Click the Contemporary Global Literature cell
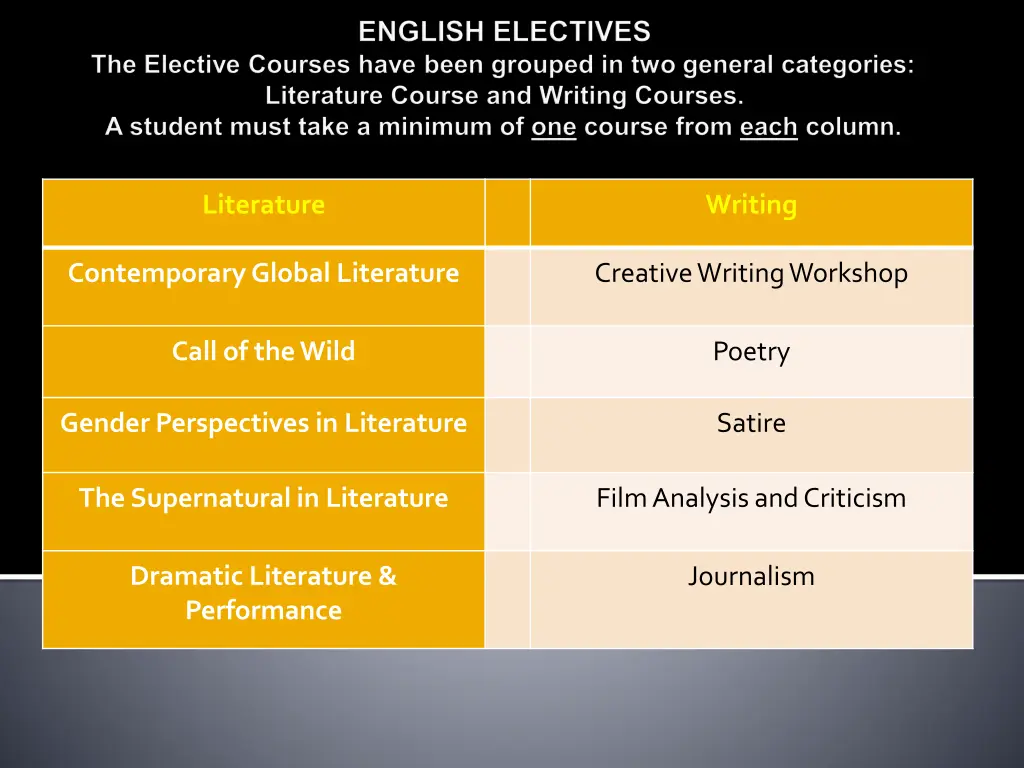1024x768 pixels. pos(263,273)
